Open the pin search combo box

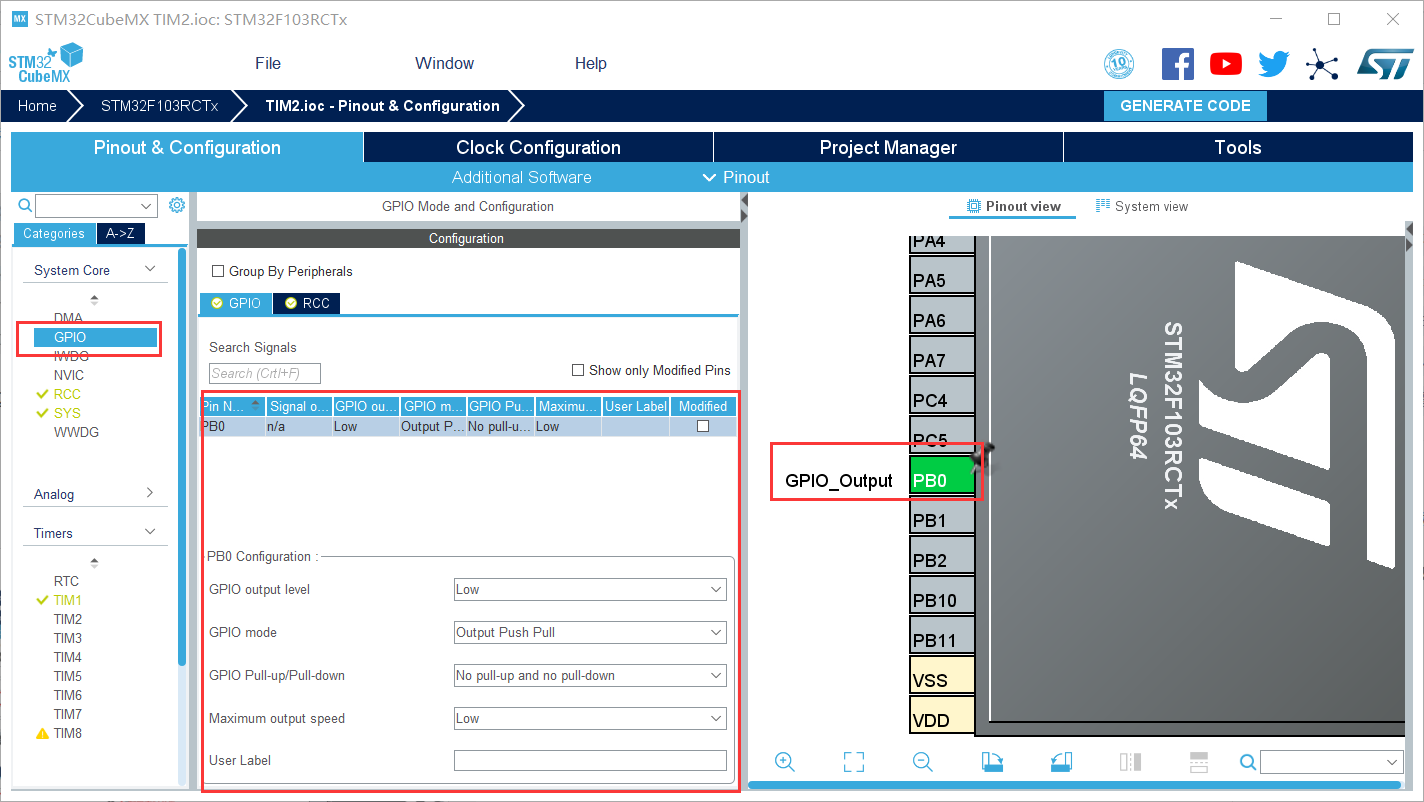(x=1332, y=763)
